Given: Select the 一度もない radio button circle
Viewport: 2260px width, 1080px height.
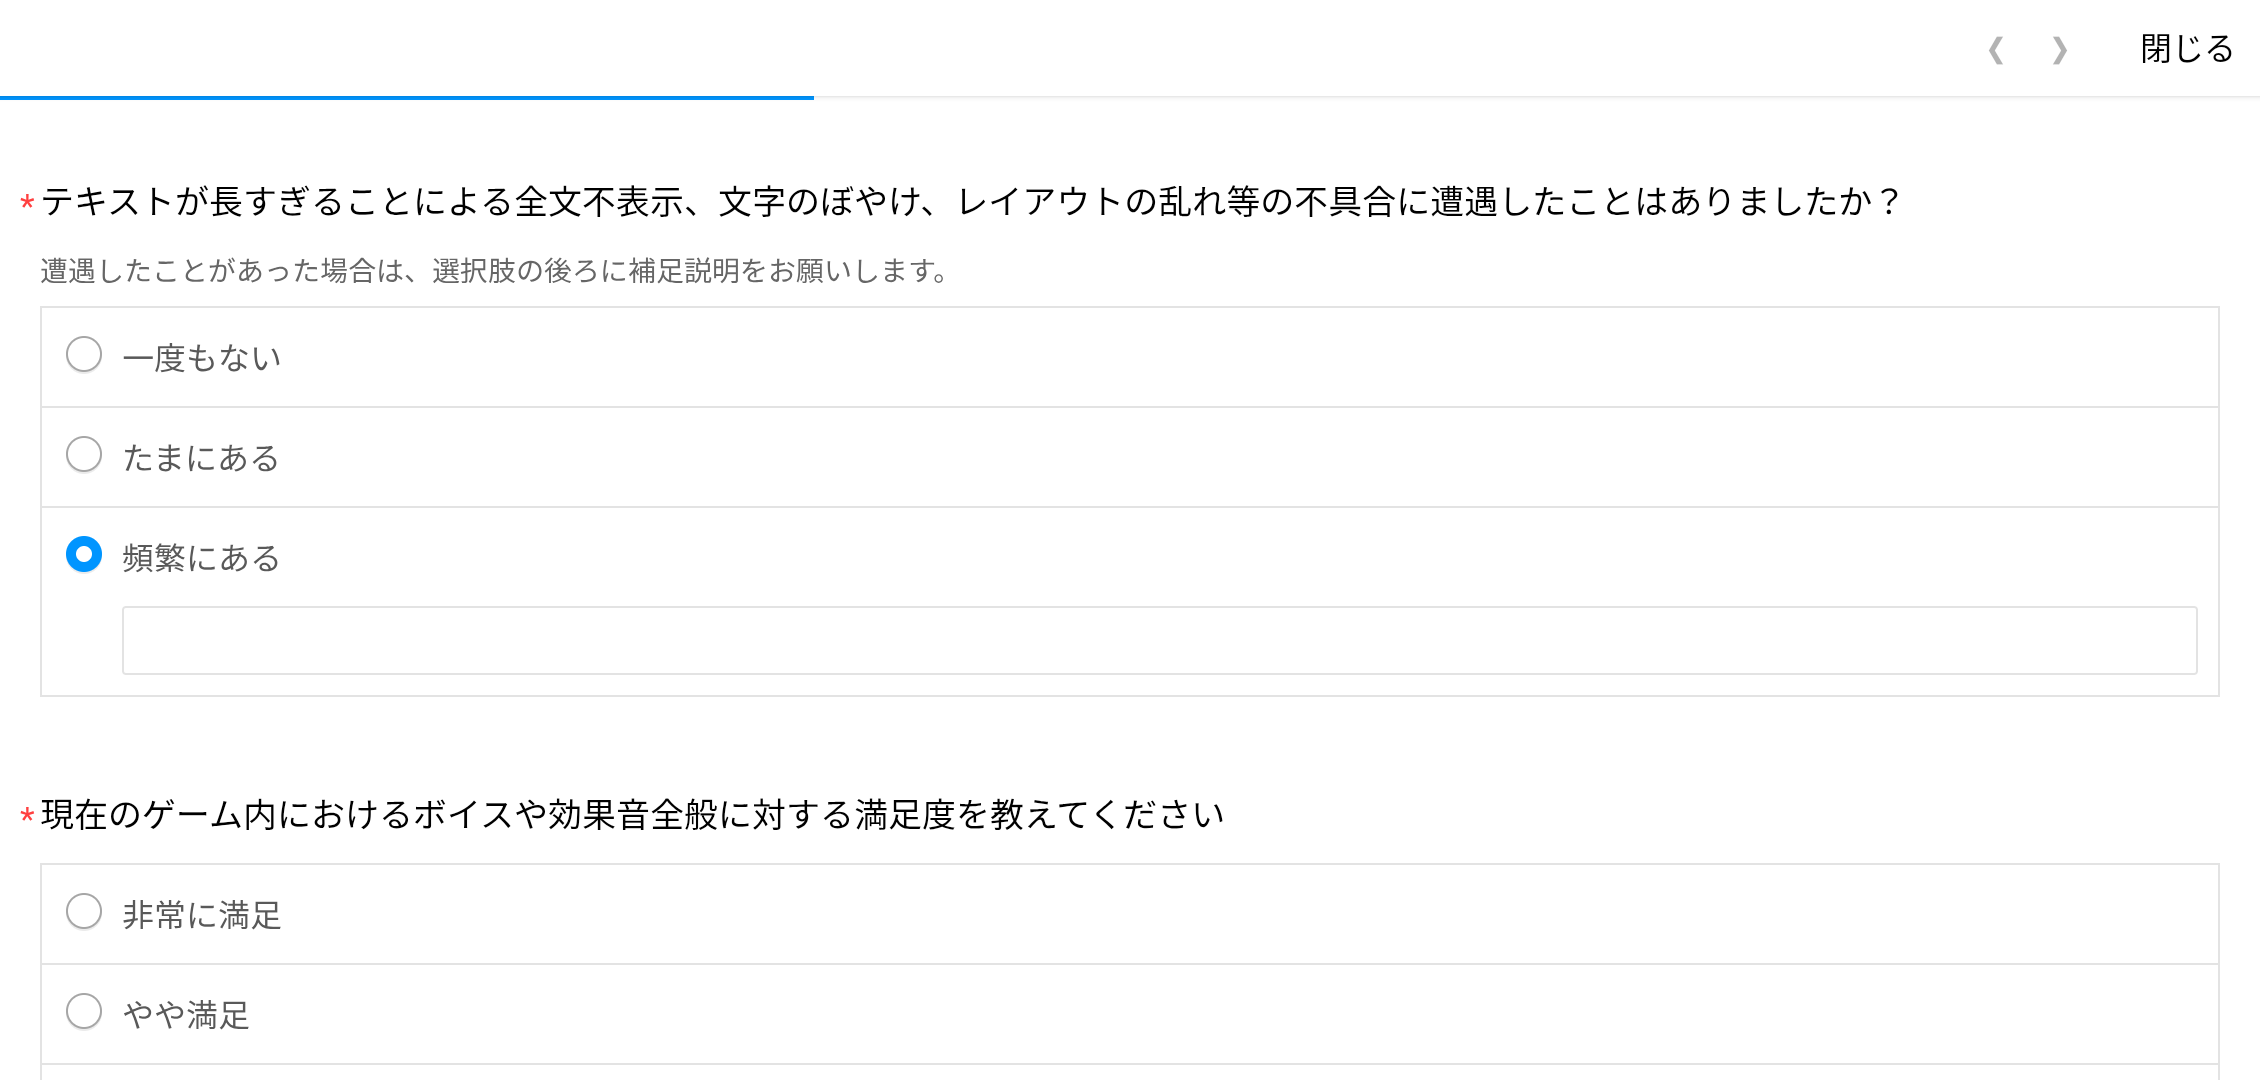Looking at the screenshot, I should pos(84,355).
